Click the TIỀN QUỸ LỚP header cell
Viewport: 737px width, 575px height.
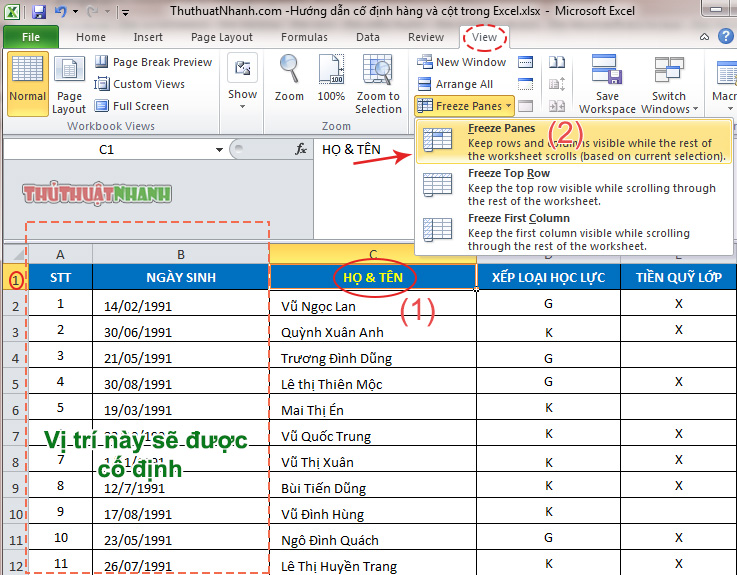(679, 277)
